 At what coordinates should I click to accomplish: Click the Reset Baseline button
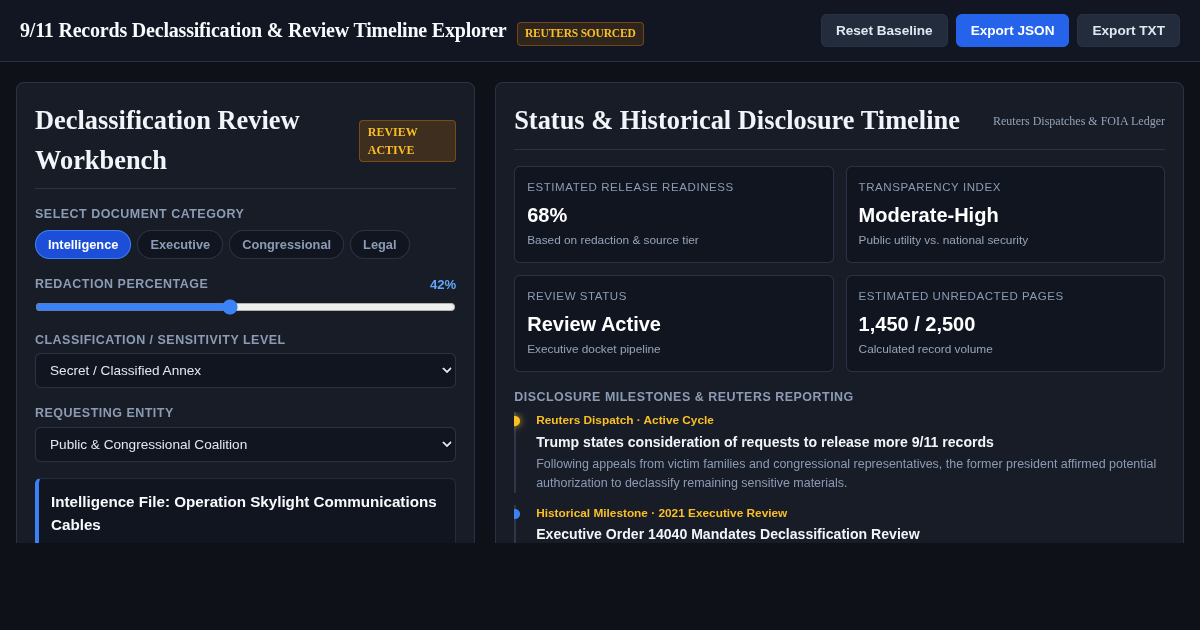pyautogui.click(x=884, y=30)
